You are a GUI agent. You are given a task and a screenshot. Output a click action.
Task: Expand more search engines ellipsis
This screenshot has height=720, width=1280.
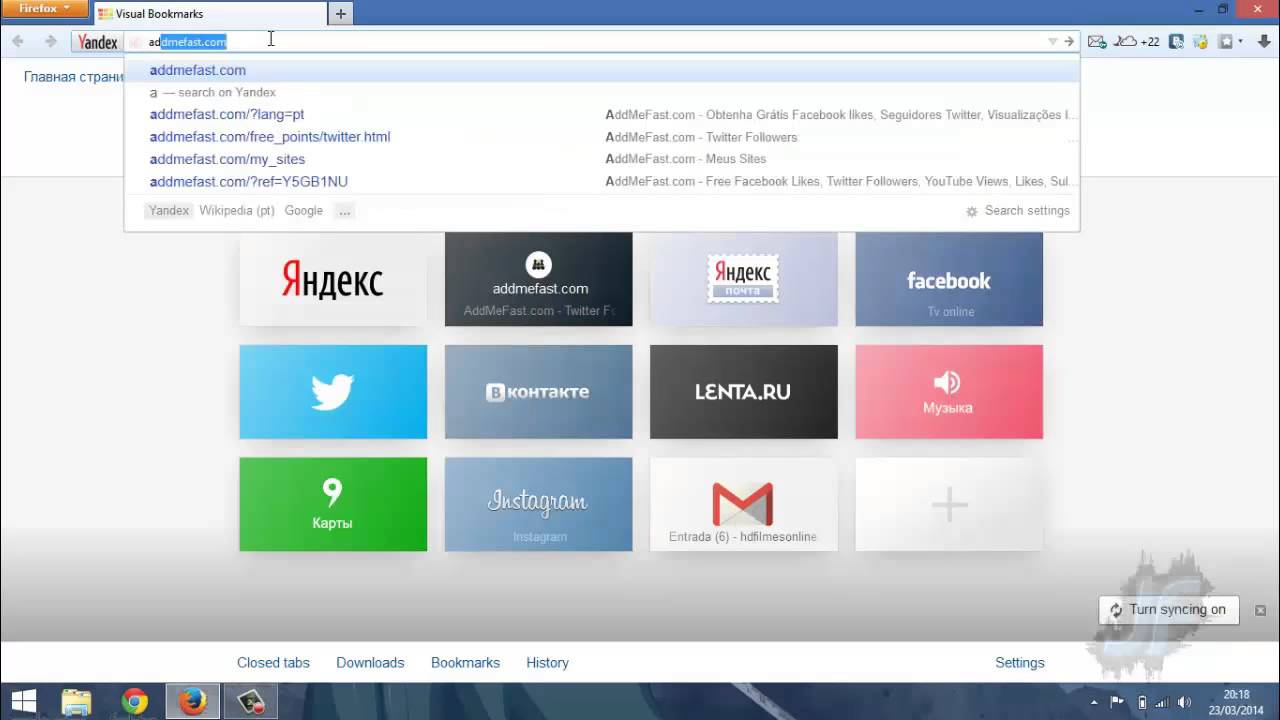[344, 211]
